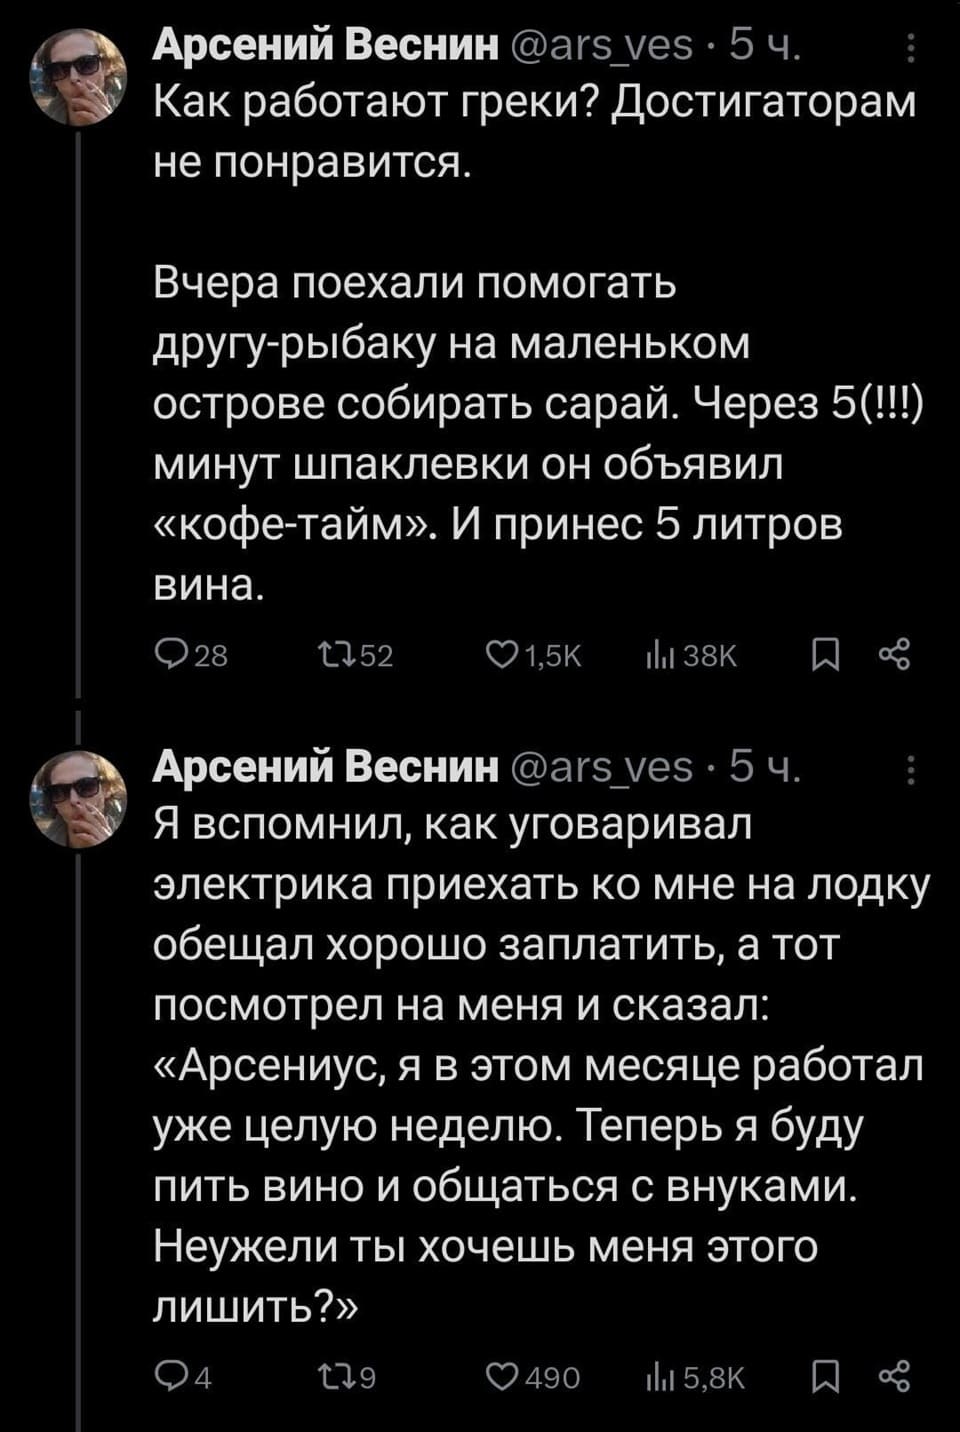Image resolution: width=960 pixels, height=1432 pixels.
Task: Open first tweet's 5 ч. timestamp
Action: pyautogui.click(x=765, y=45)
